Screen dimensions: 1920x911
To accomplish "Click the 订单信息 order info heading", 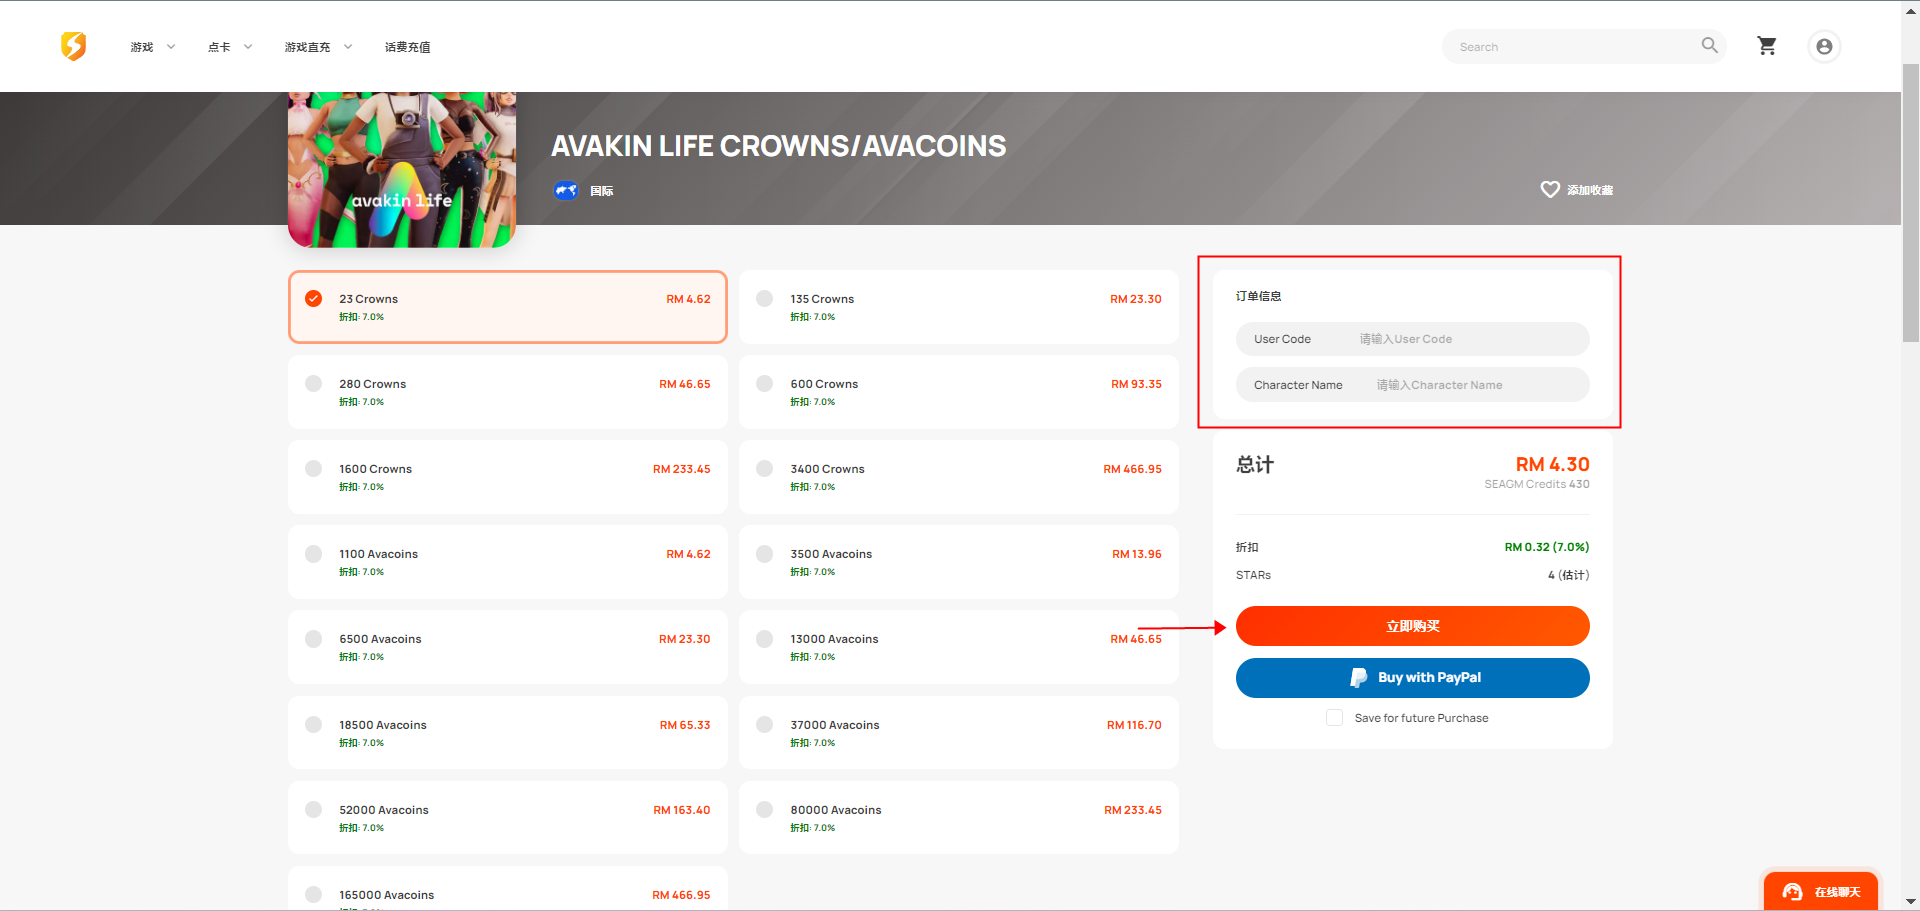I will tap(1258, 296).
